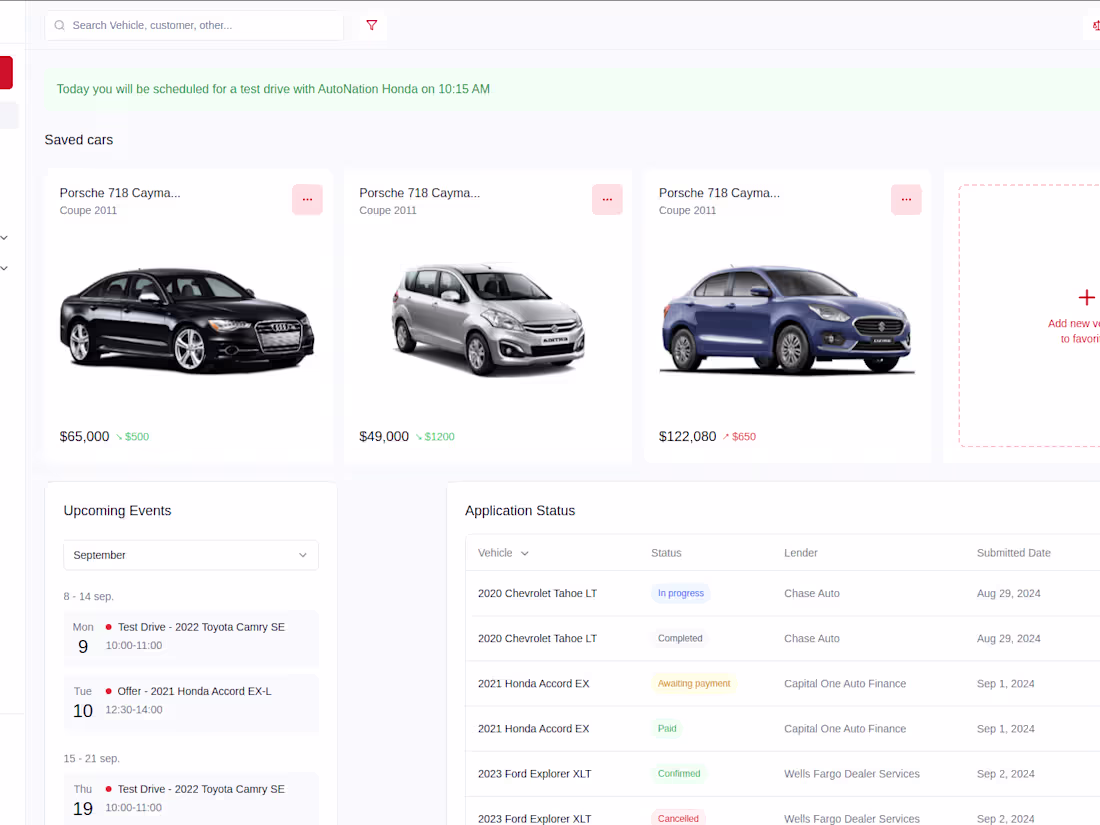Click the test drive notification message
Screen dimensions: 1100x825
point(273,89)
